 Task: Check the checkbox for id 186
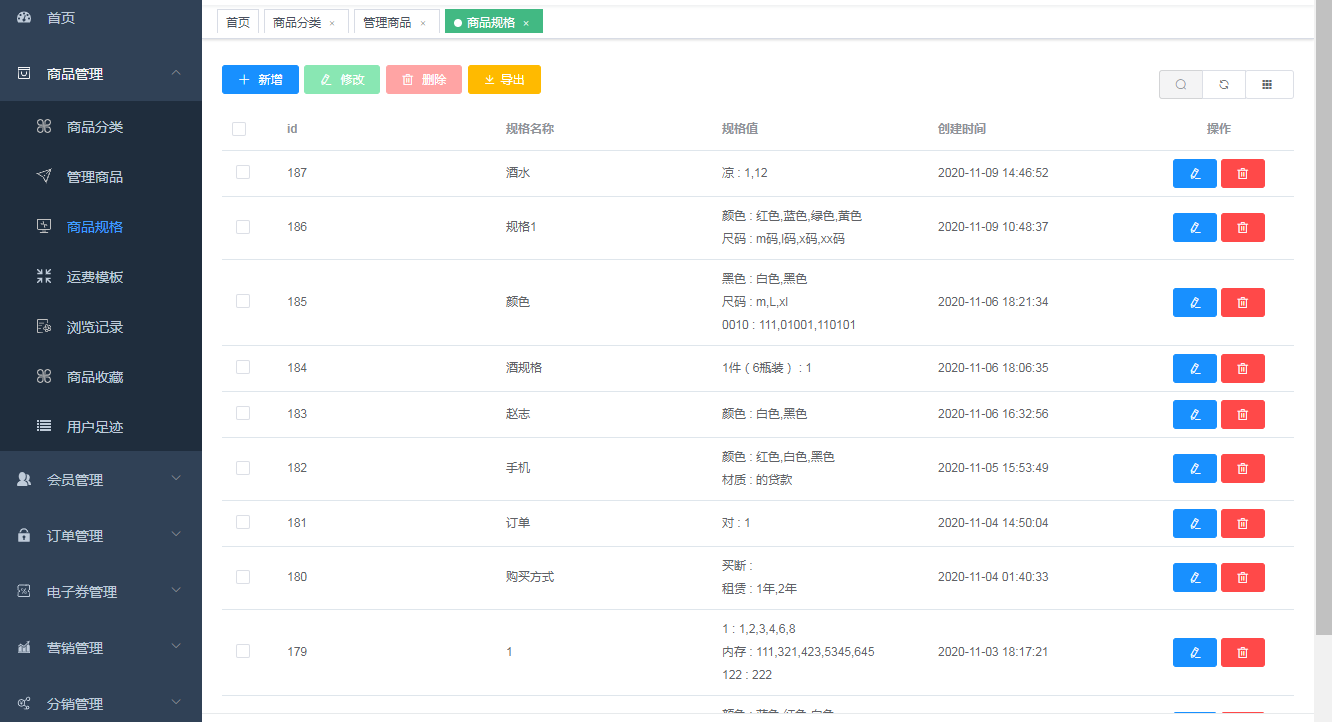(x=243, y=227)
